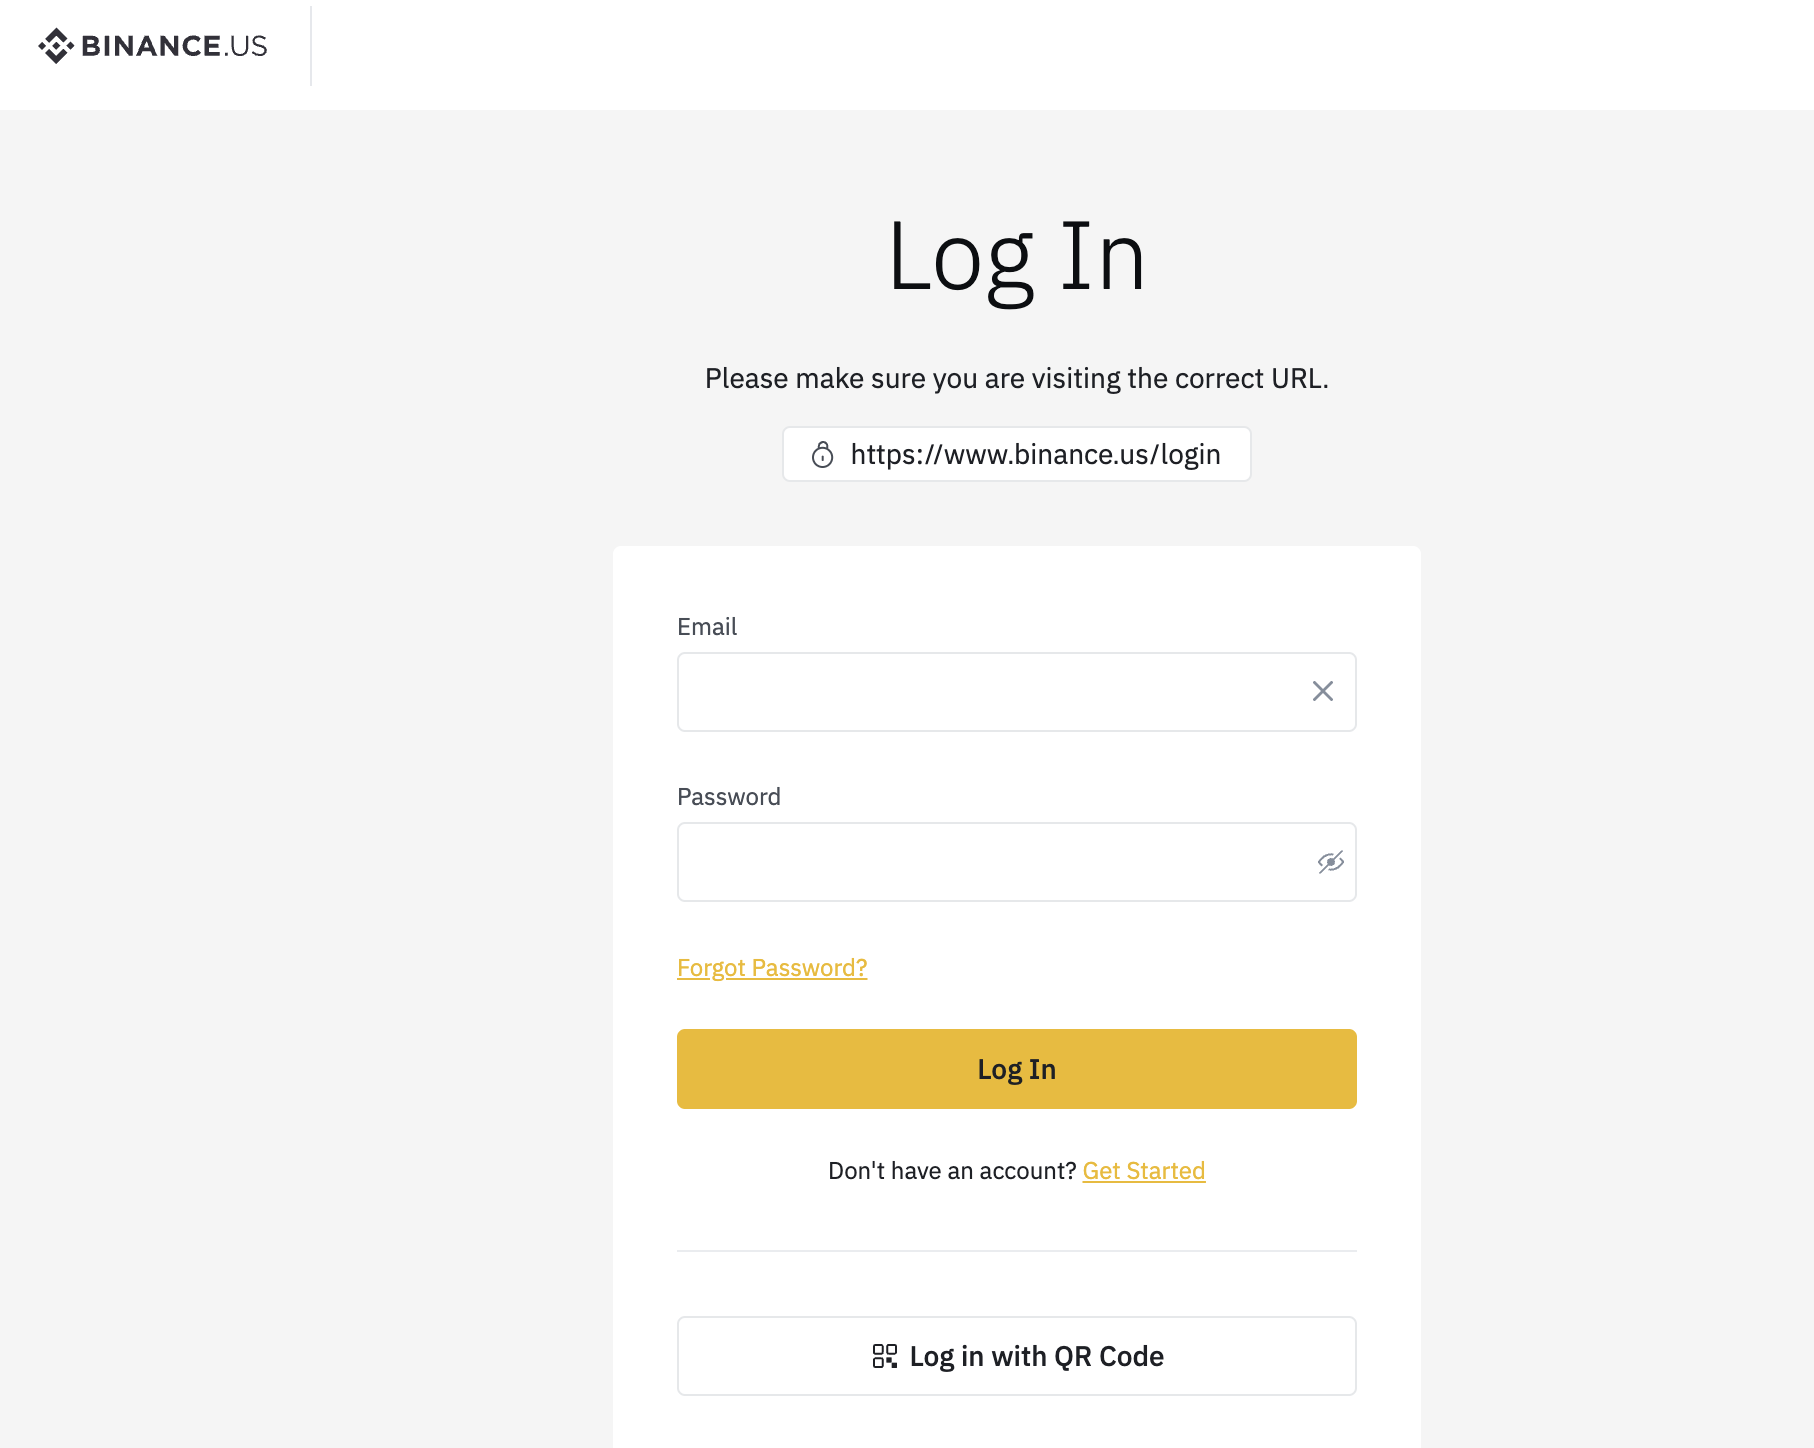
Task: Click the QR code icon
Action: point(884,1356)
